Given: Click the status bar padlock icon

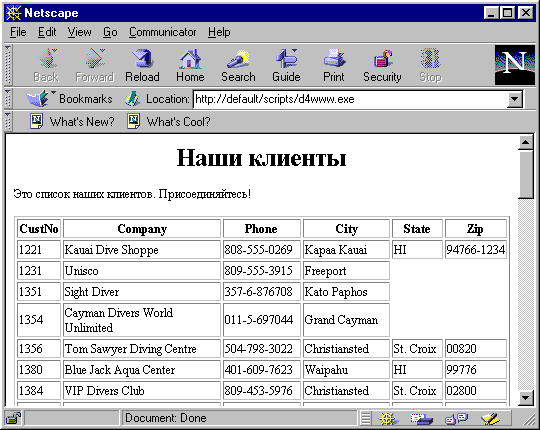Looking at the screenshot, I should tap(13, 418).
